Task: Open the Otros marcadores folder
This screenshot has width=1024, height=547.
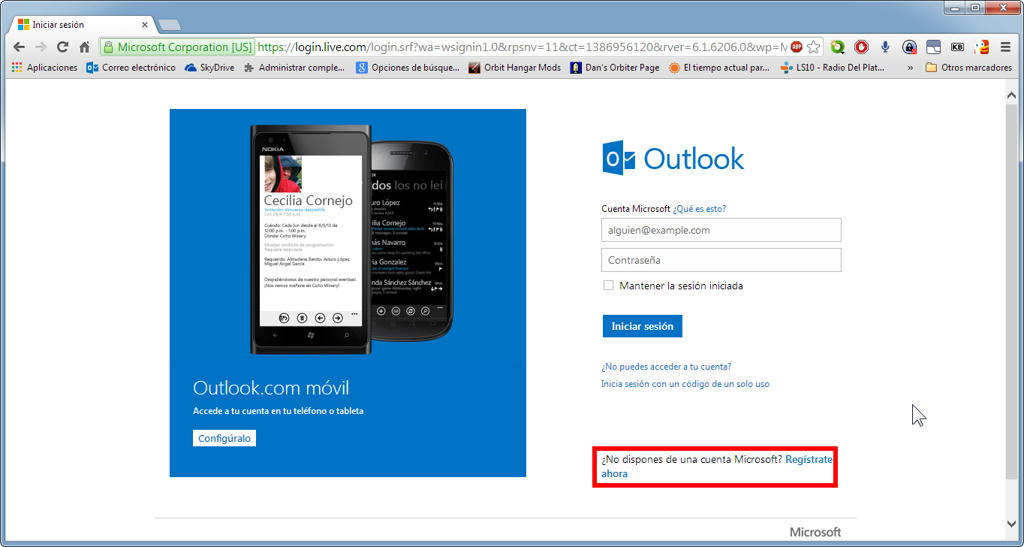Action: pyautogui.click(x=969, y=67)
